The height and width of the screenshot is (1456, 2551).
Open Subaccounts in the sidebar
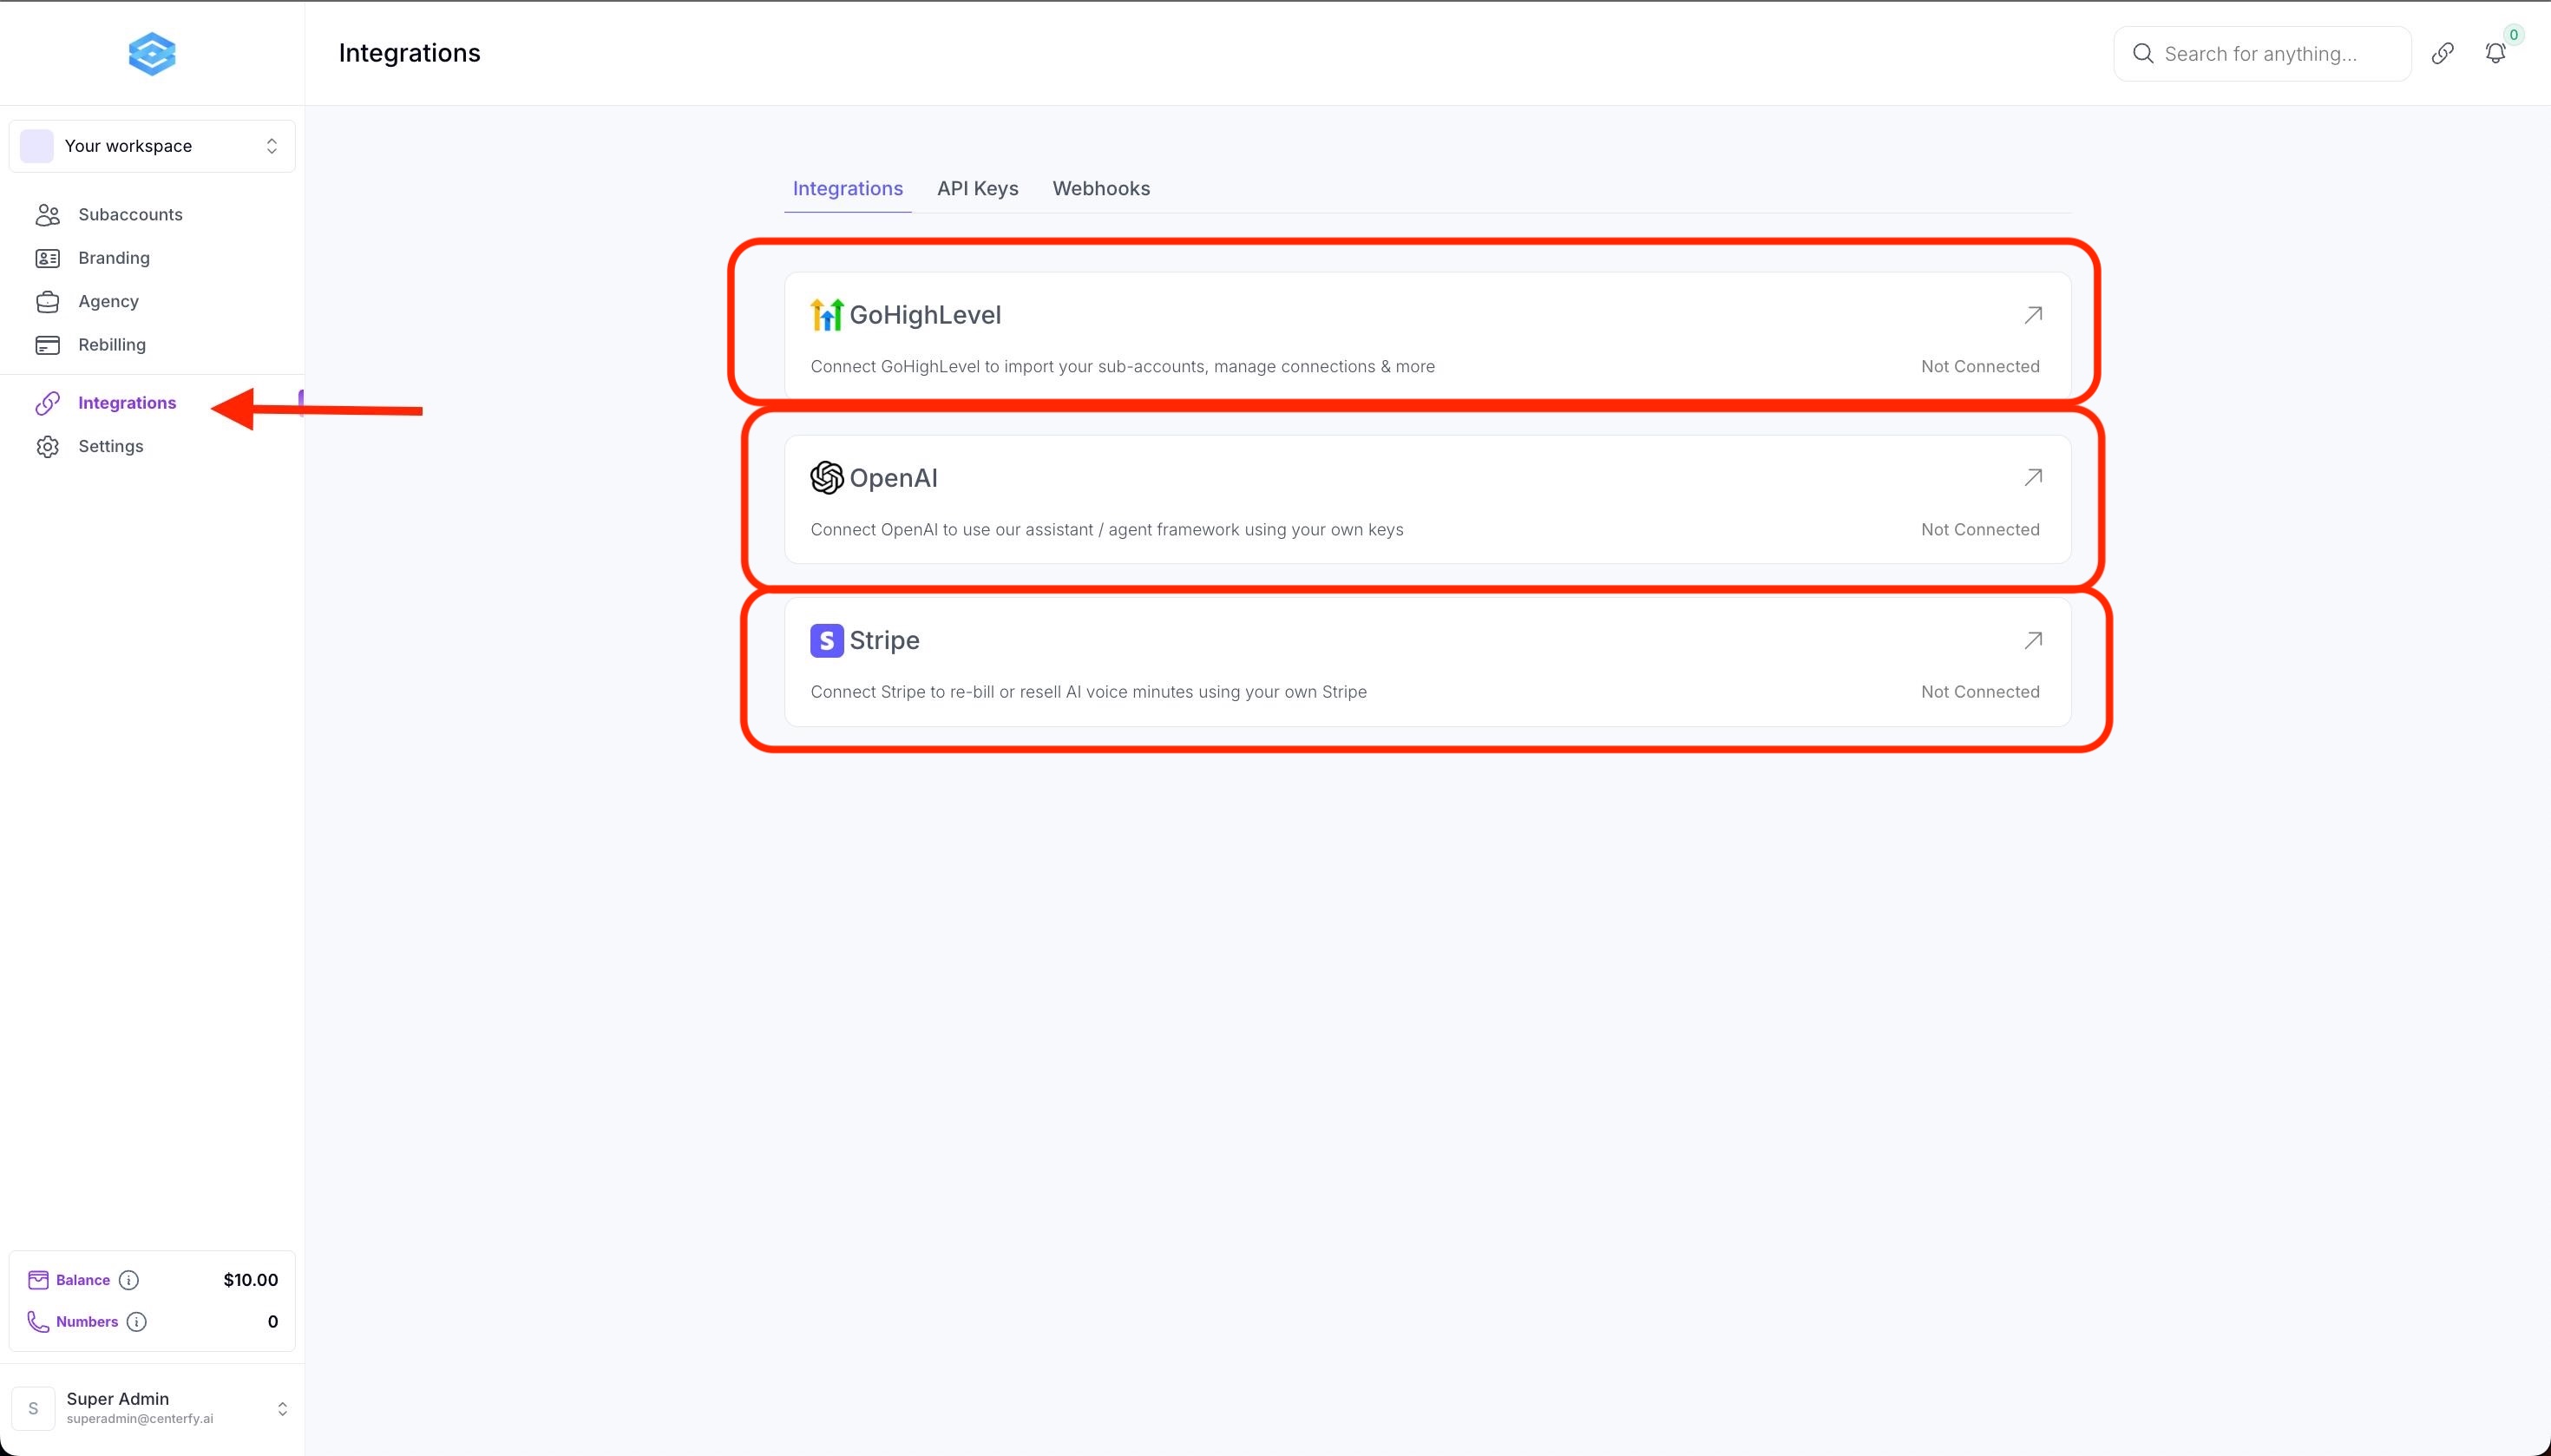(x=130, y=215)
